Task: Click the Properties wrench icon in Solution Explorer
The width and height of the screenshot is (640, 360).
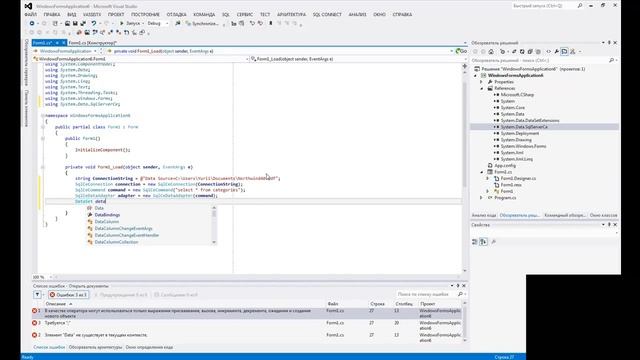Action: tap(556, 51)
